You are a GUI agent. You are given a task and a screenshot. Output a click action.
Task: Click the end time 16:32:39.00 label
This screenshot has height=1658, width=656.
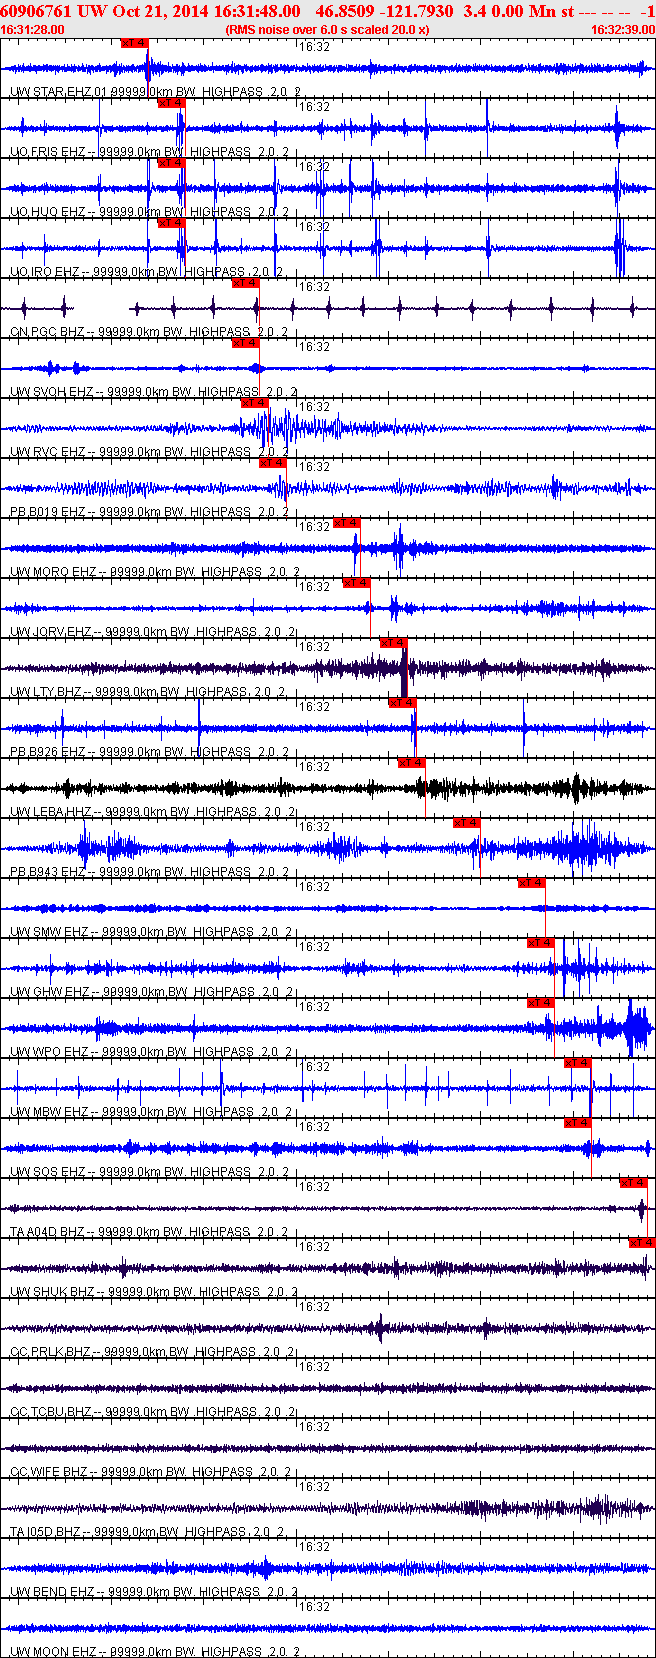[x=623, y=30]
